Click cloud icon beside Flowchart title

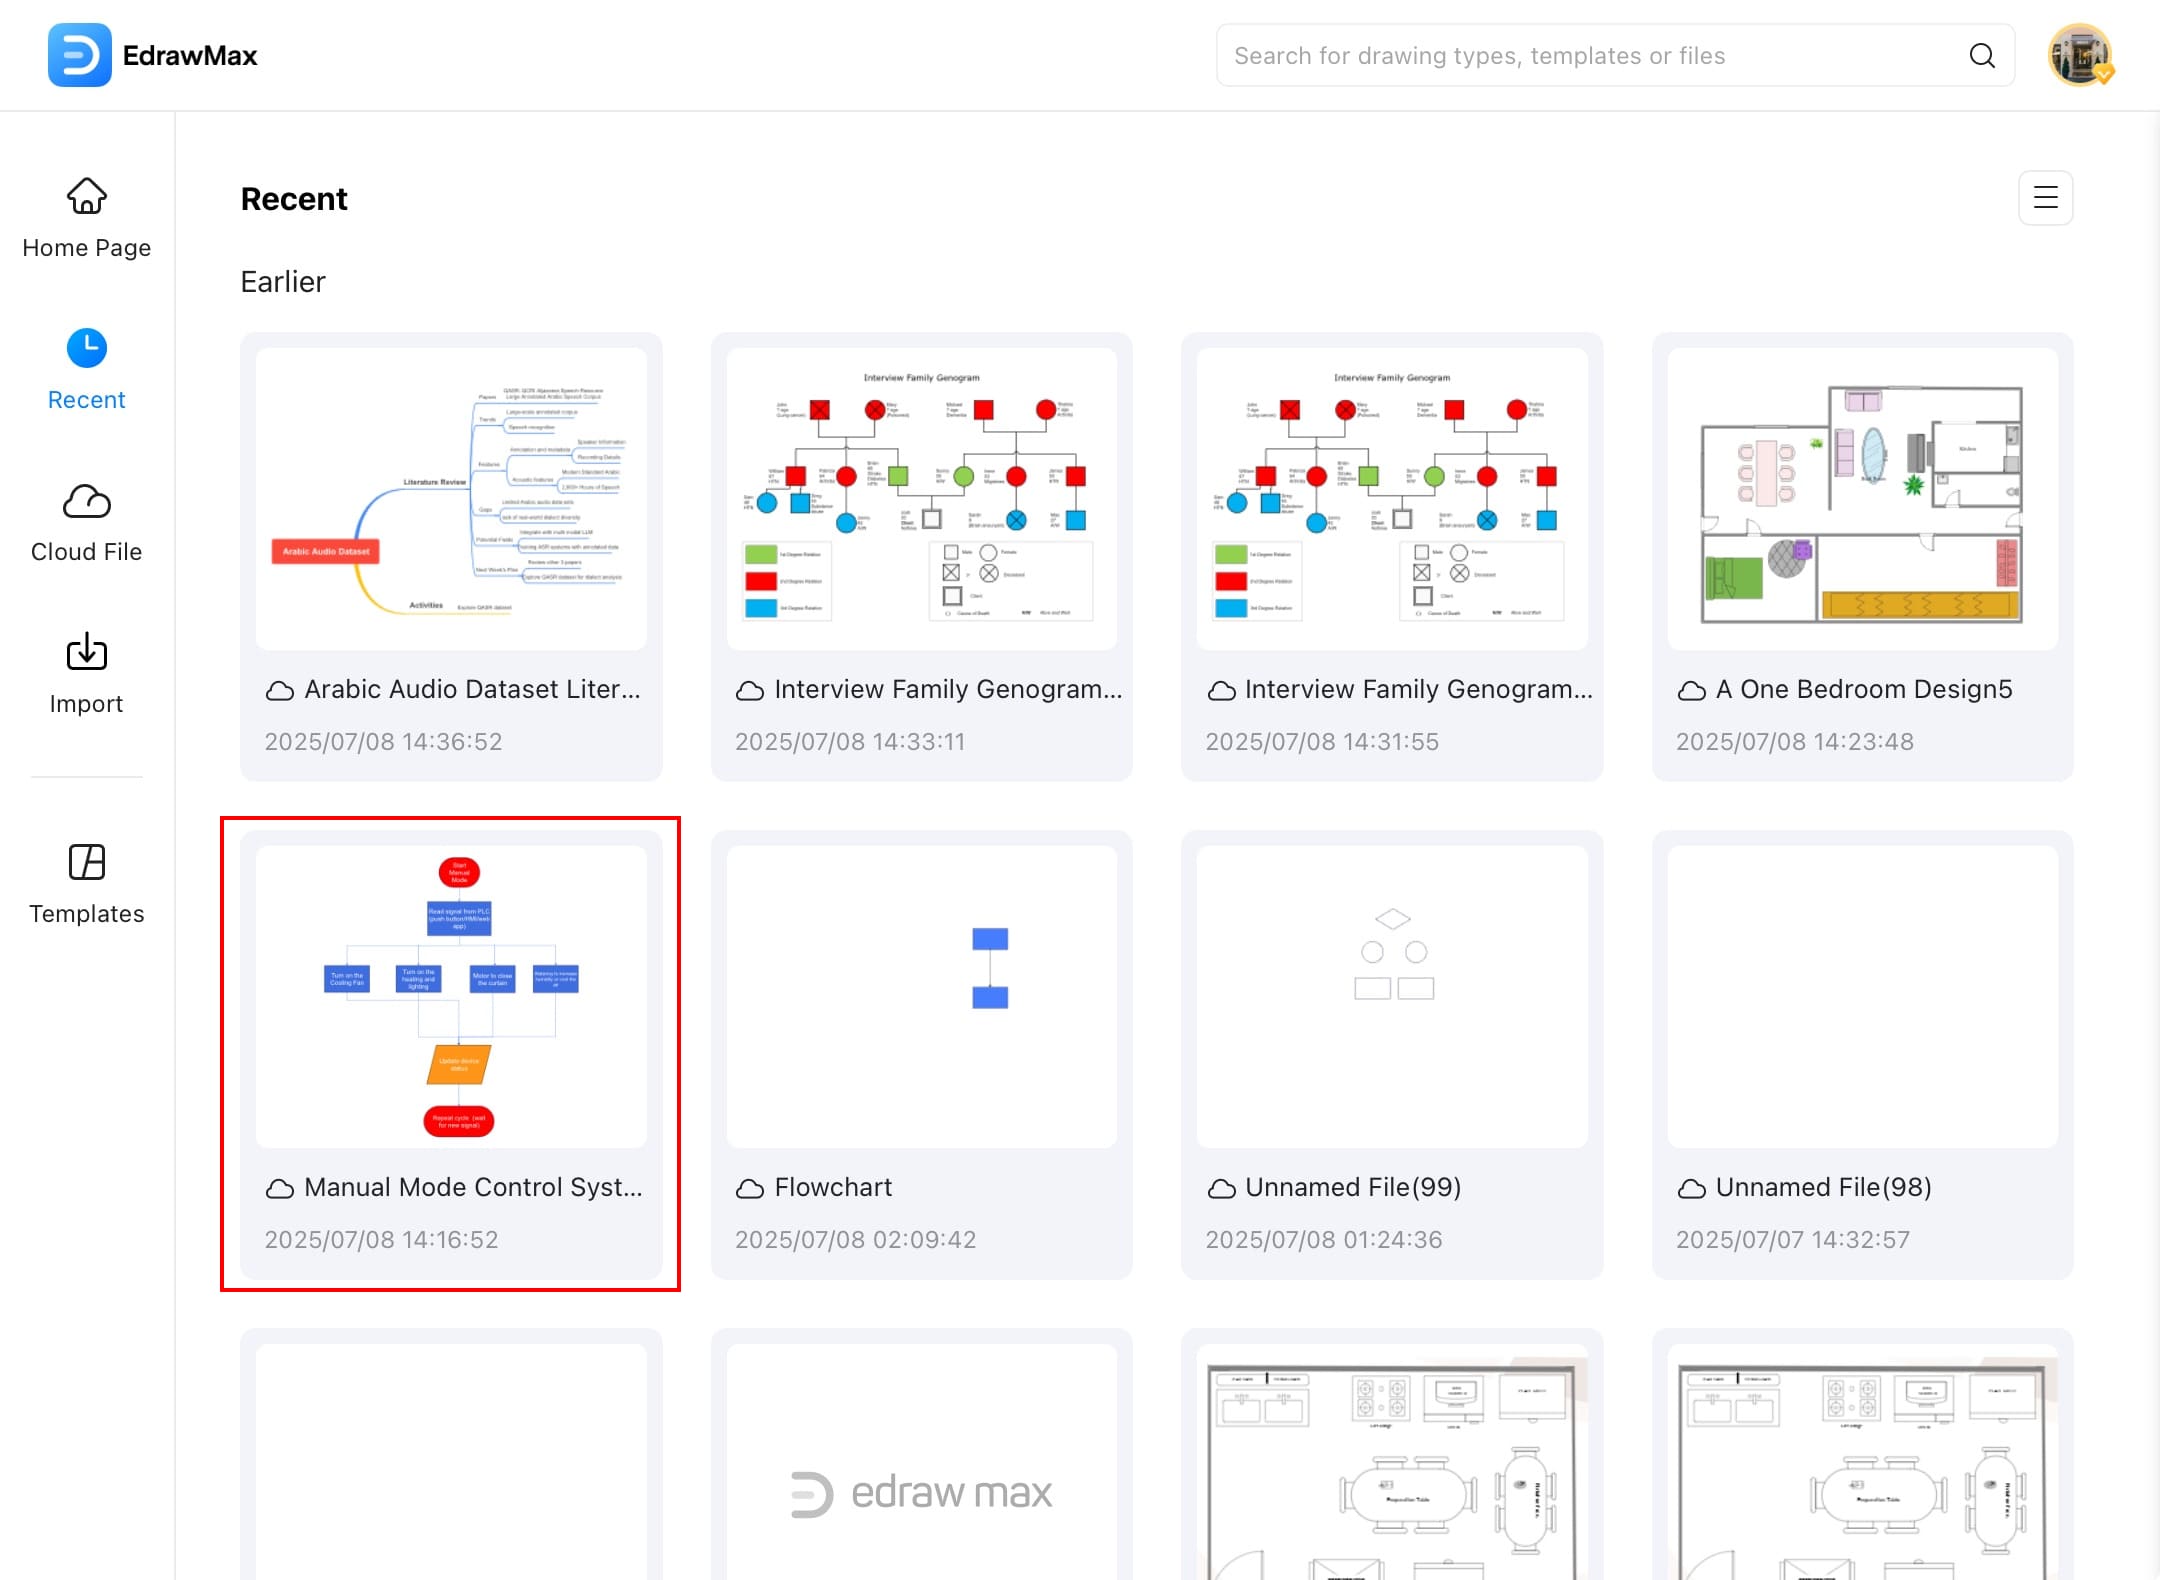click(750, 1189)
